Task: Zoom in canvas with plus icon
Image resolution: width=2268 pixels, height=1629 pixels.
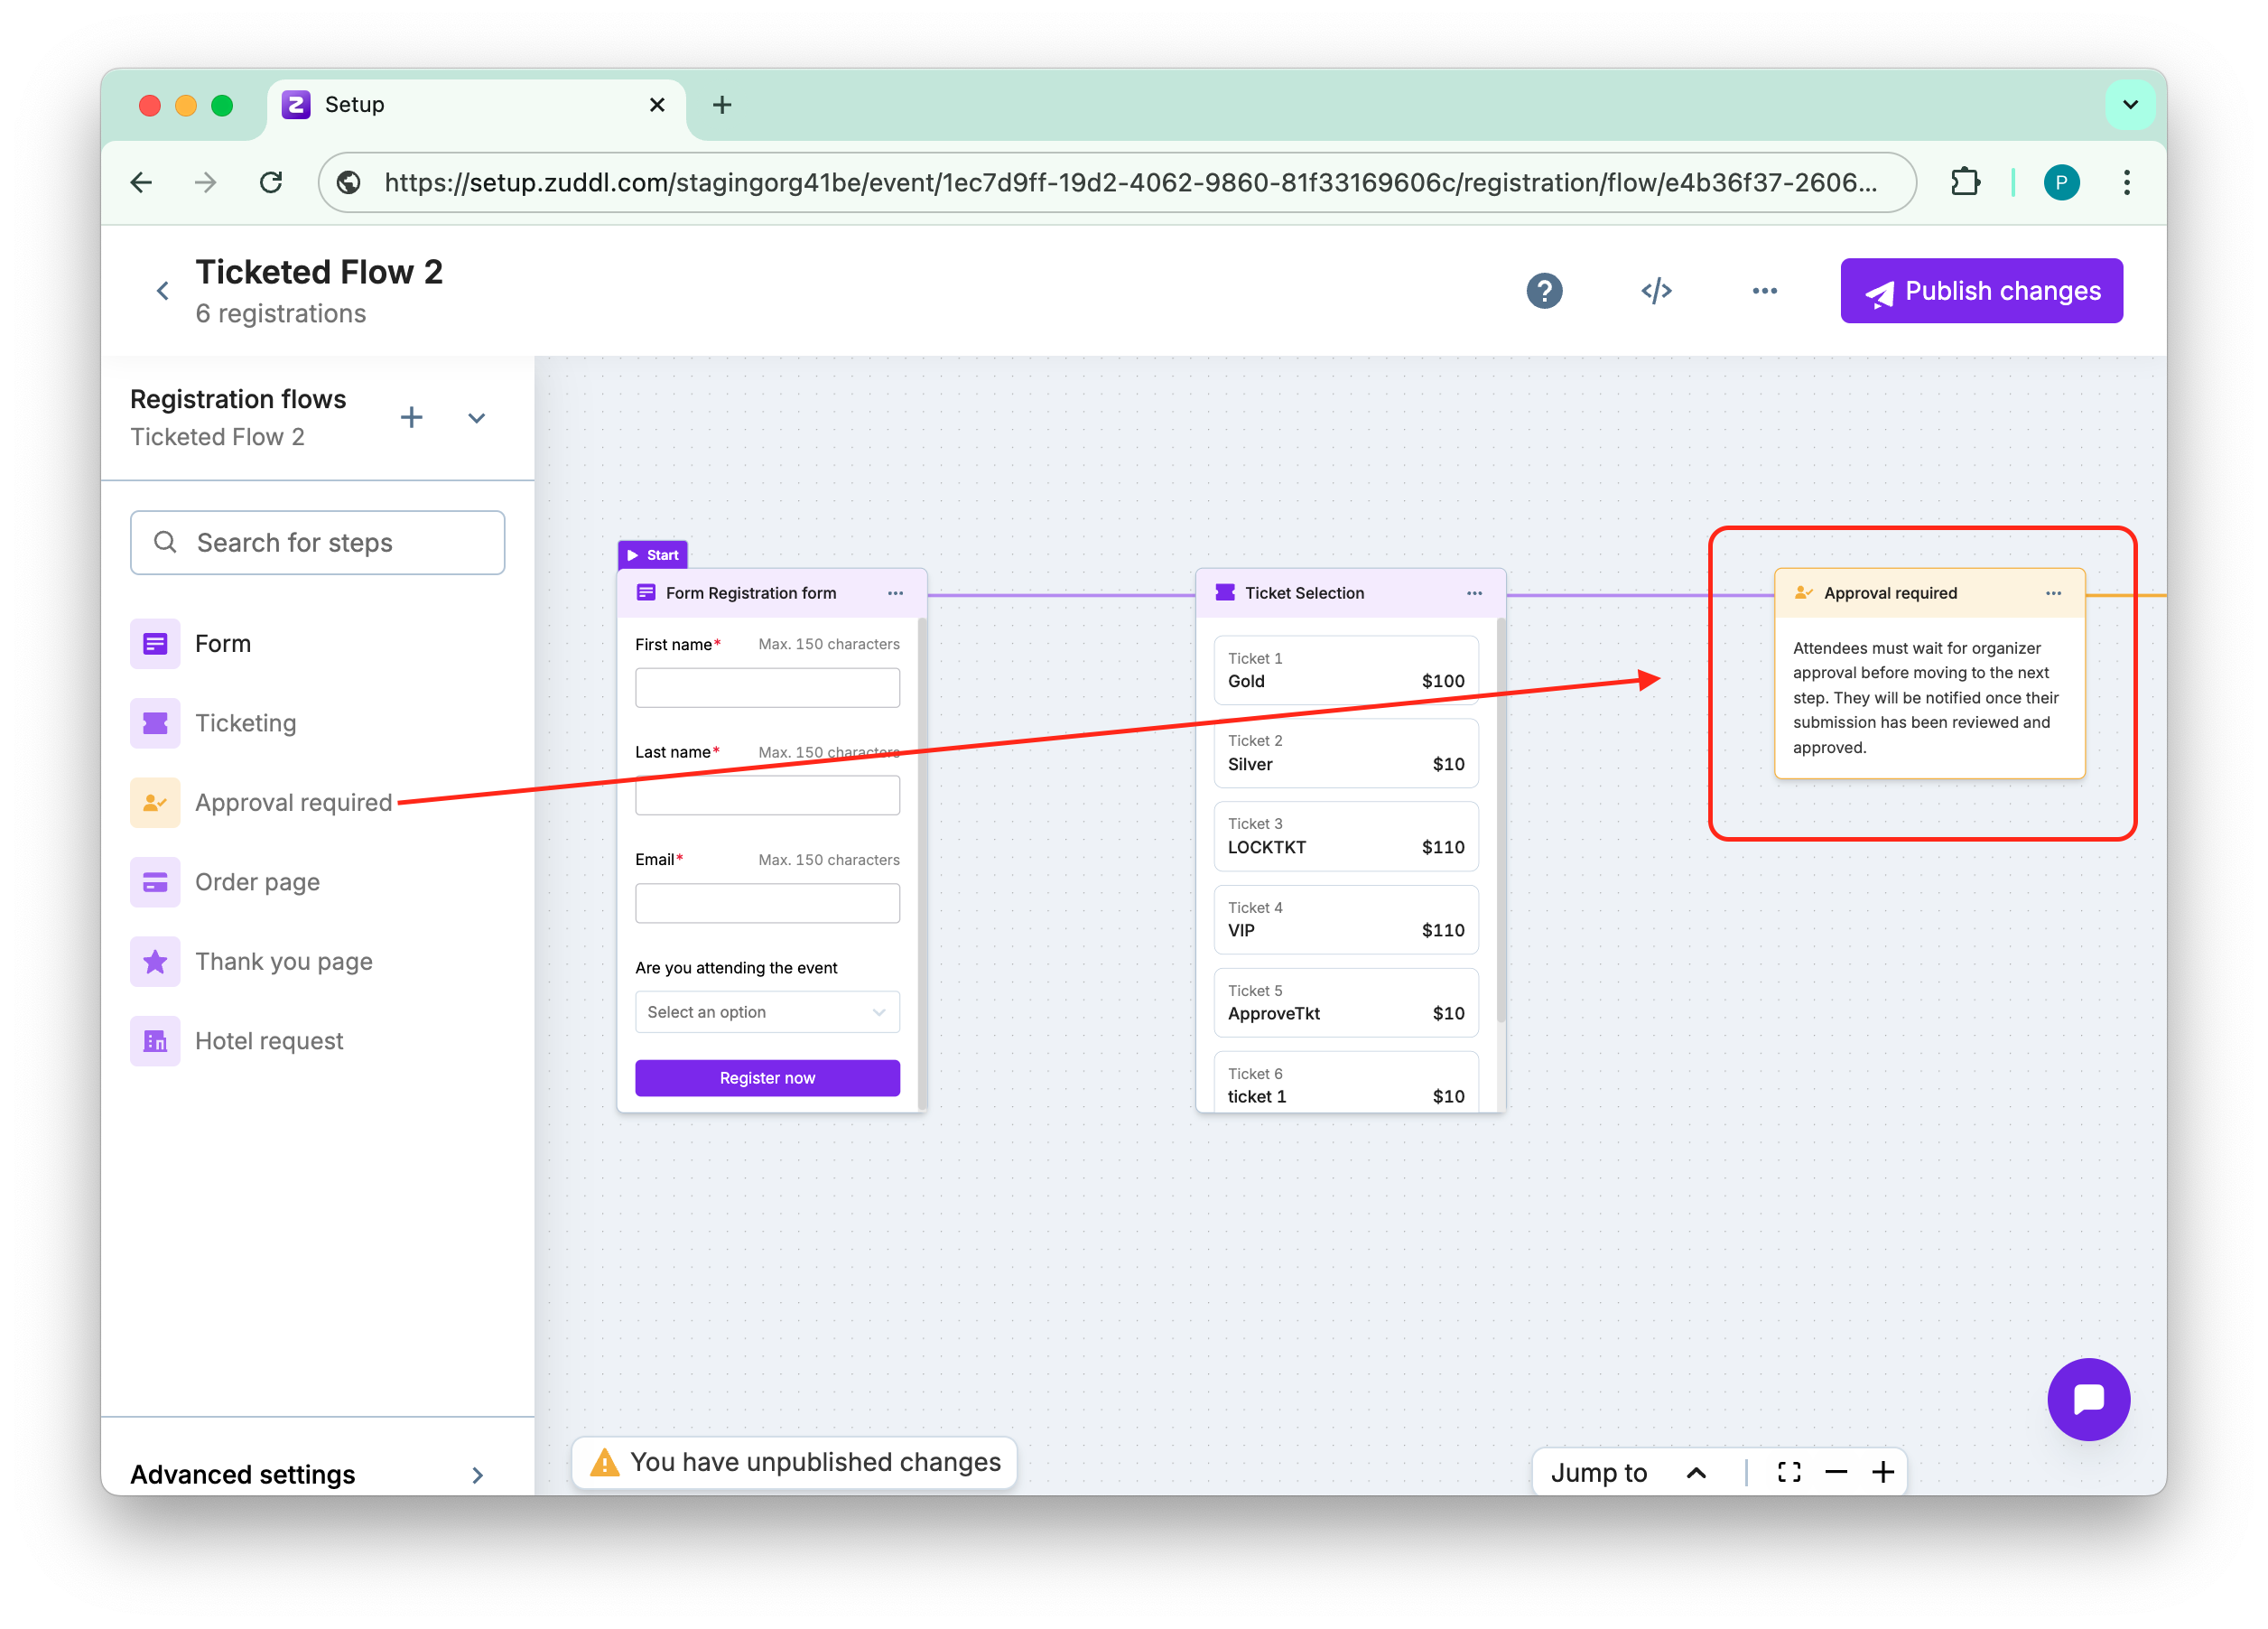Action: (x=1883, y=1472)
